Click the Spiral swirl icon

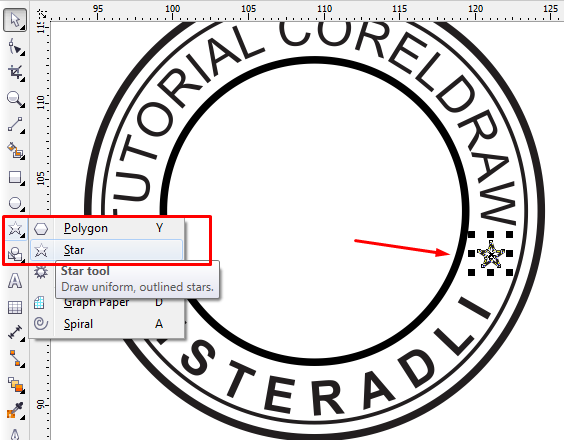pyautogui.click(x=41, y=323)
